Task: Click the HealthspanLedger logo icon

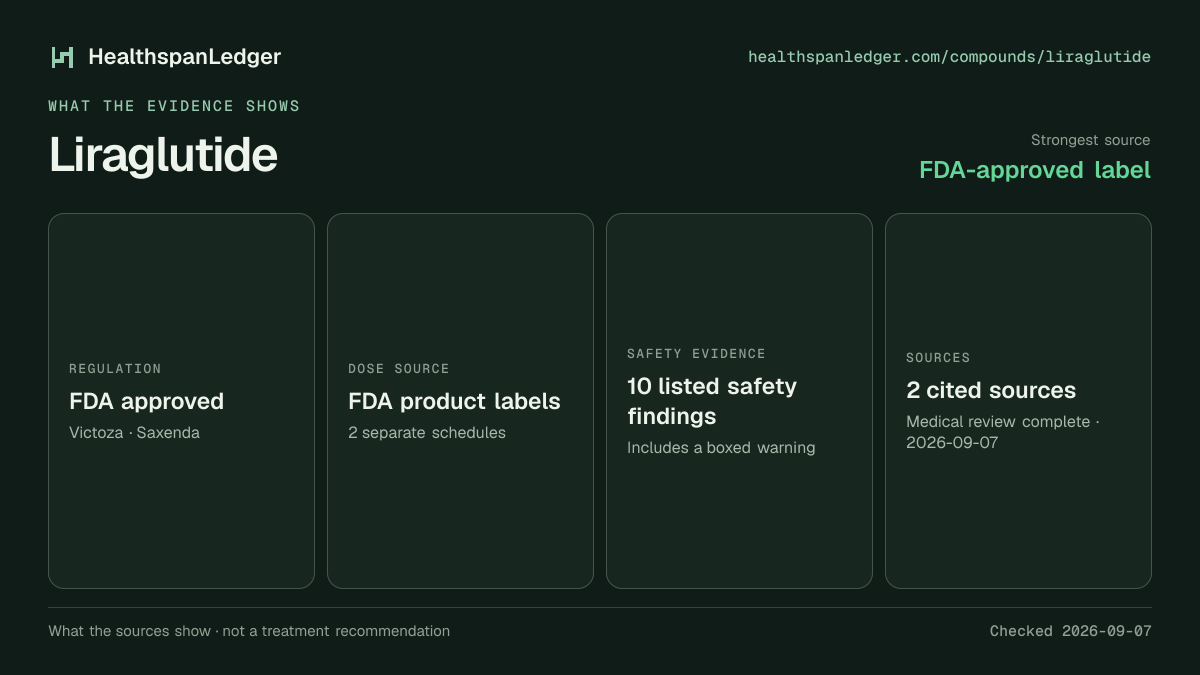Action: coord(63,57)
